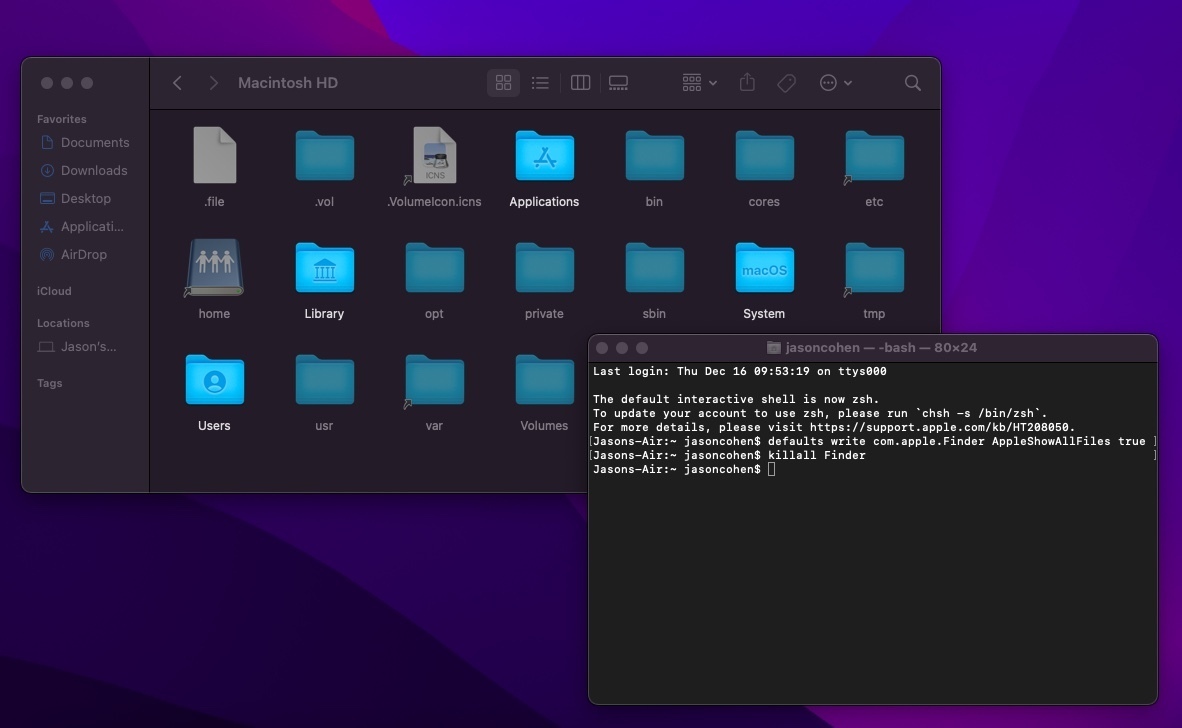Select Documents in the Favorites sidebar
Viewport: 1182px width, 728px height.
[95, 142]
